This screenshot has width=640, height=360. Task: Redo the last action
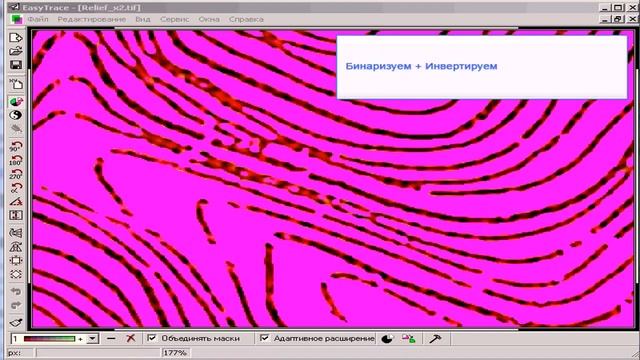click(x=16, y=305)
